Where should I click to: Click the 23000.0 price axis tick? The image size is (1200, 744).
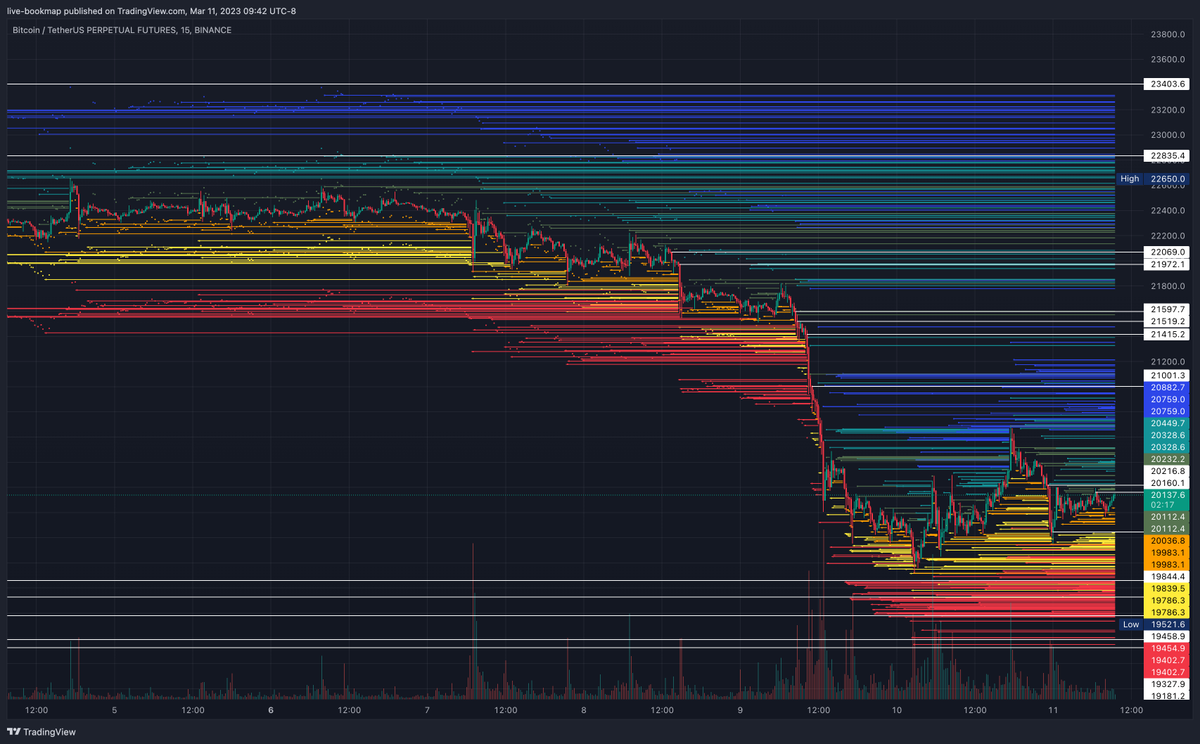(x=1167, y=135)
